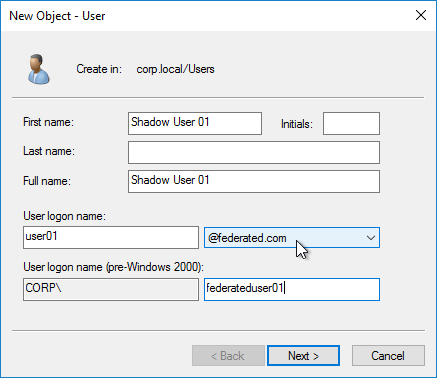Click the pre-Windows 2000 field with federateduser01

pos(292,289)
